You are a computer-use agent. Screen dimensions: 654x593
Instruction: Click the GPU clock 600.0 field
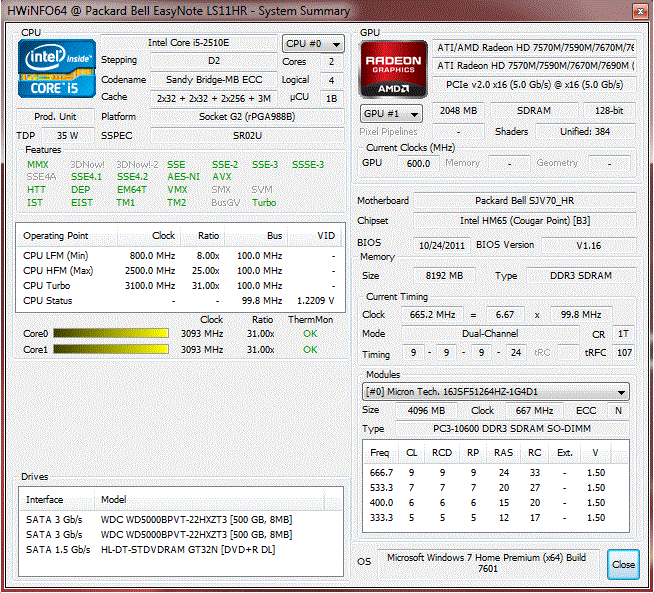(418, 163)
